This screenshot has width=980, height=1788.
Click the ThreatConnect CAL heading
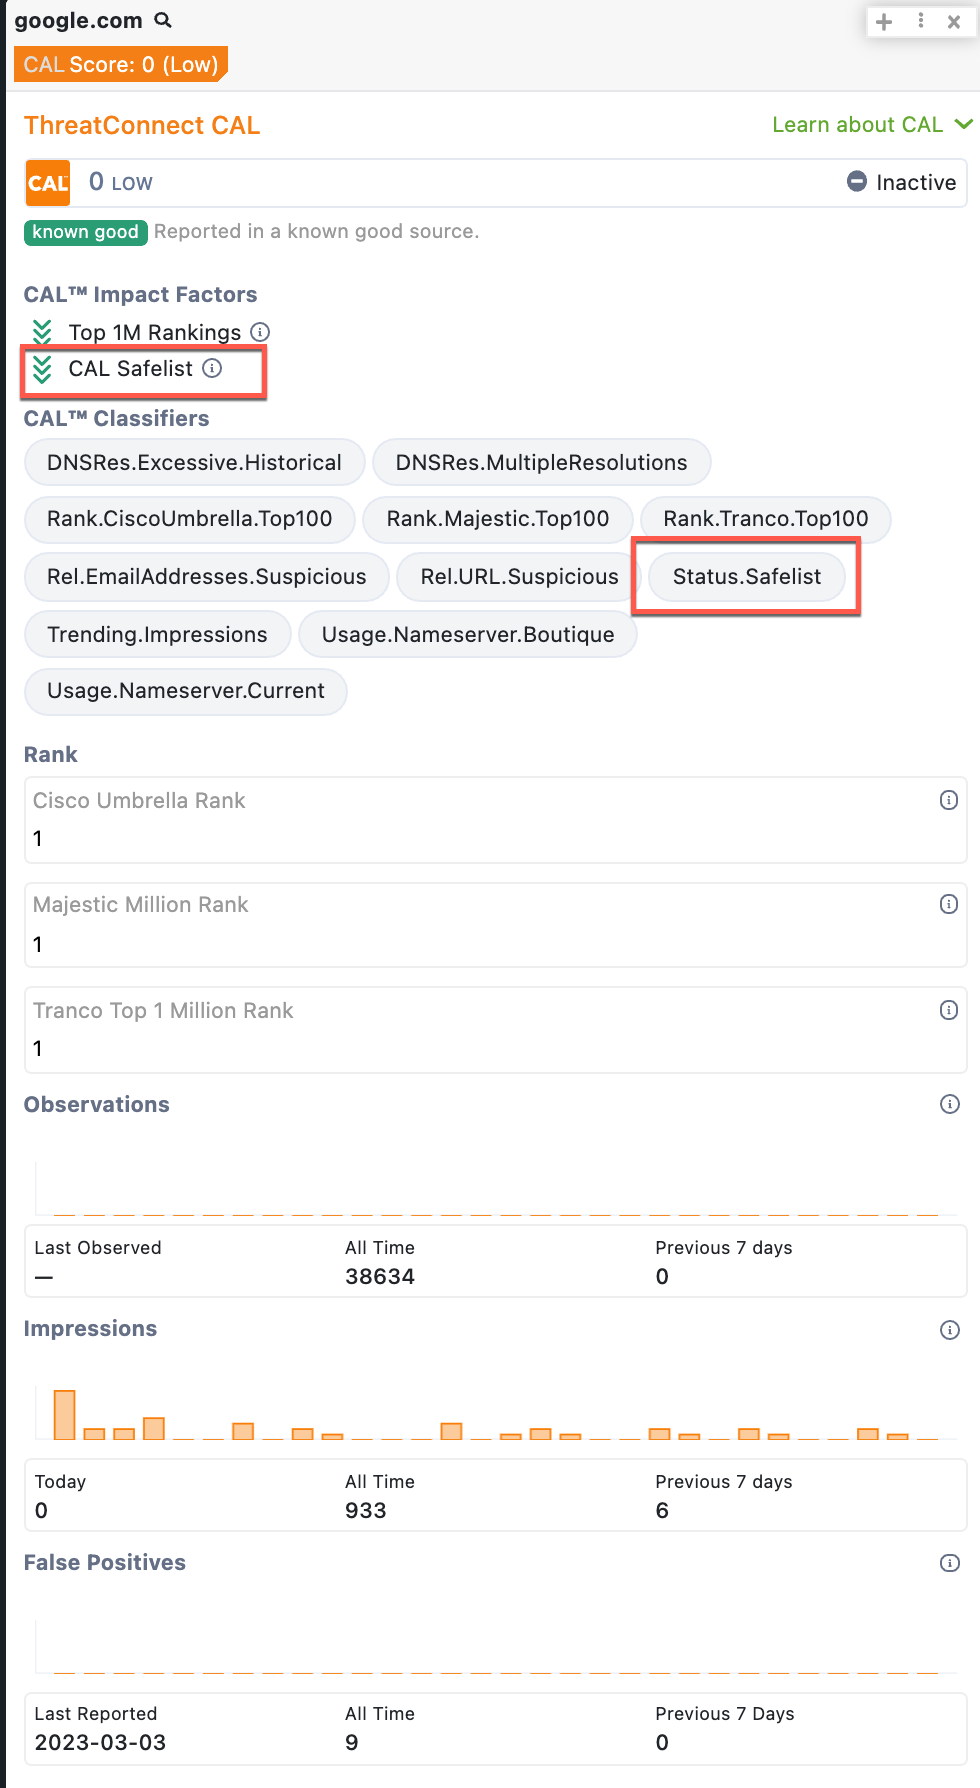[x=142, y=125]
